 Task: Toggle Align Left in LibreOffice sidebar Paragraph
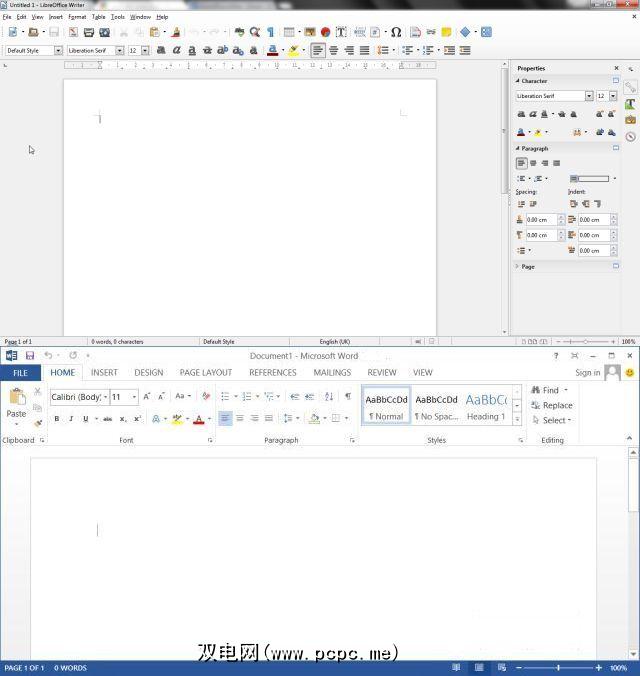[521, 163]
